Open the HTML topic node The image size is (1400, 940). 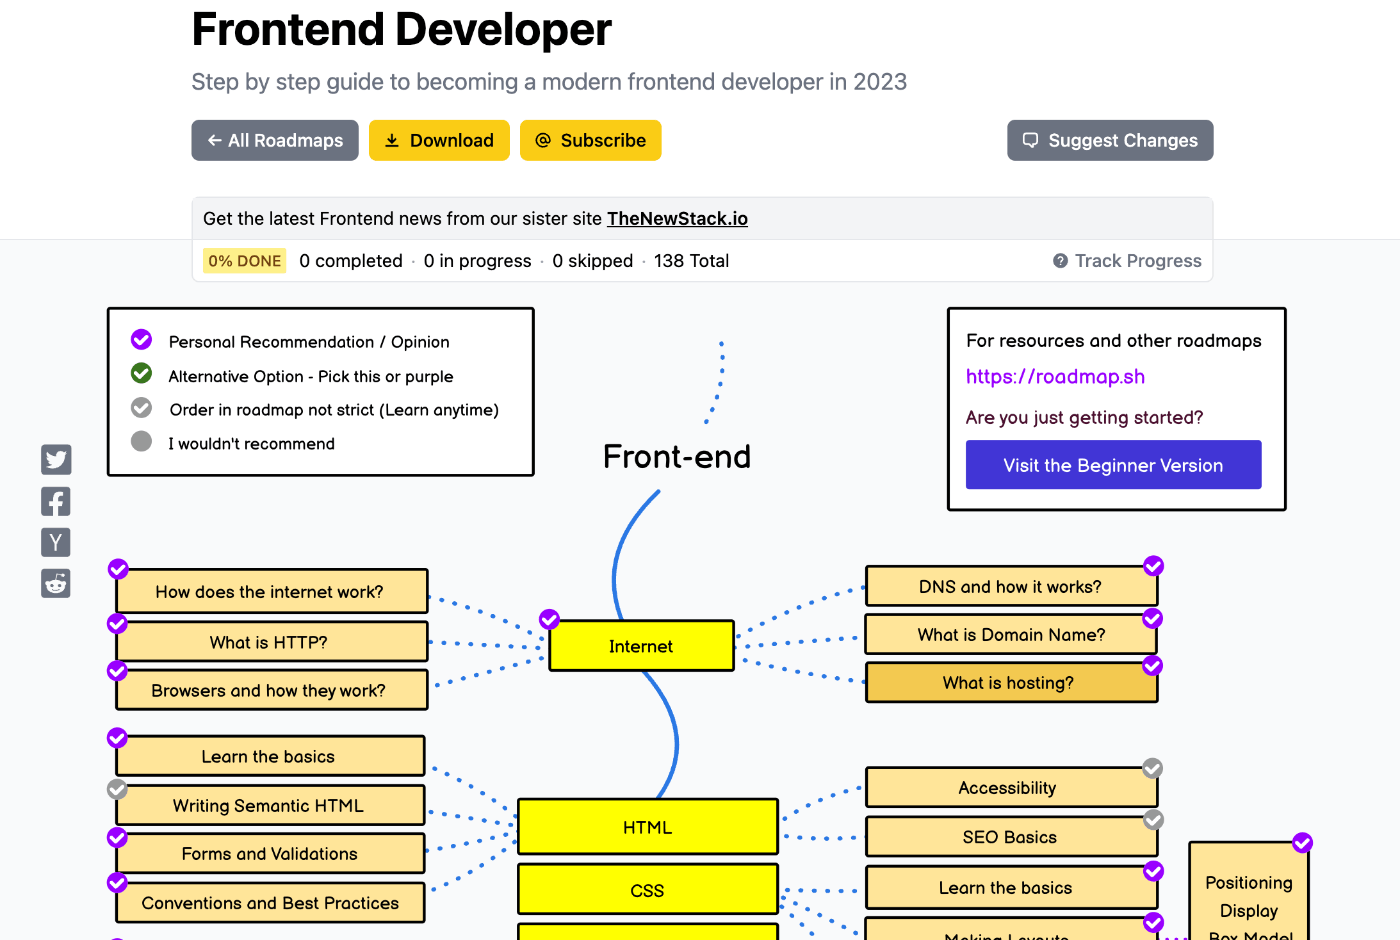click(x=647, y=827)
